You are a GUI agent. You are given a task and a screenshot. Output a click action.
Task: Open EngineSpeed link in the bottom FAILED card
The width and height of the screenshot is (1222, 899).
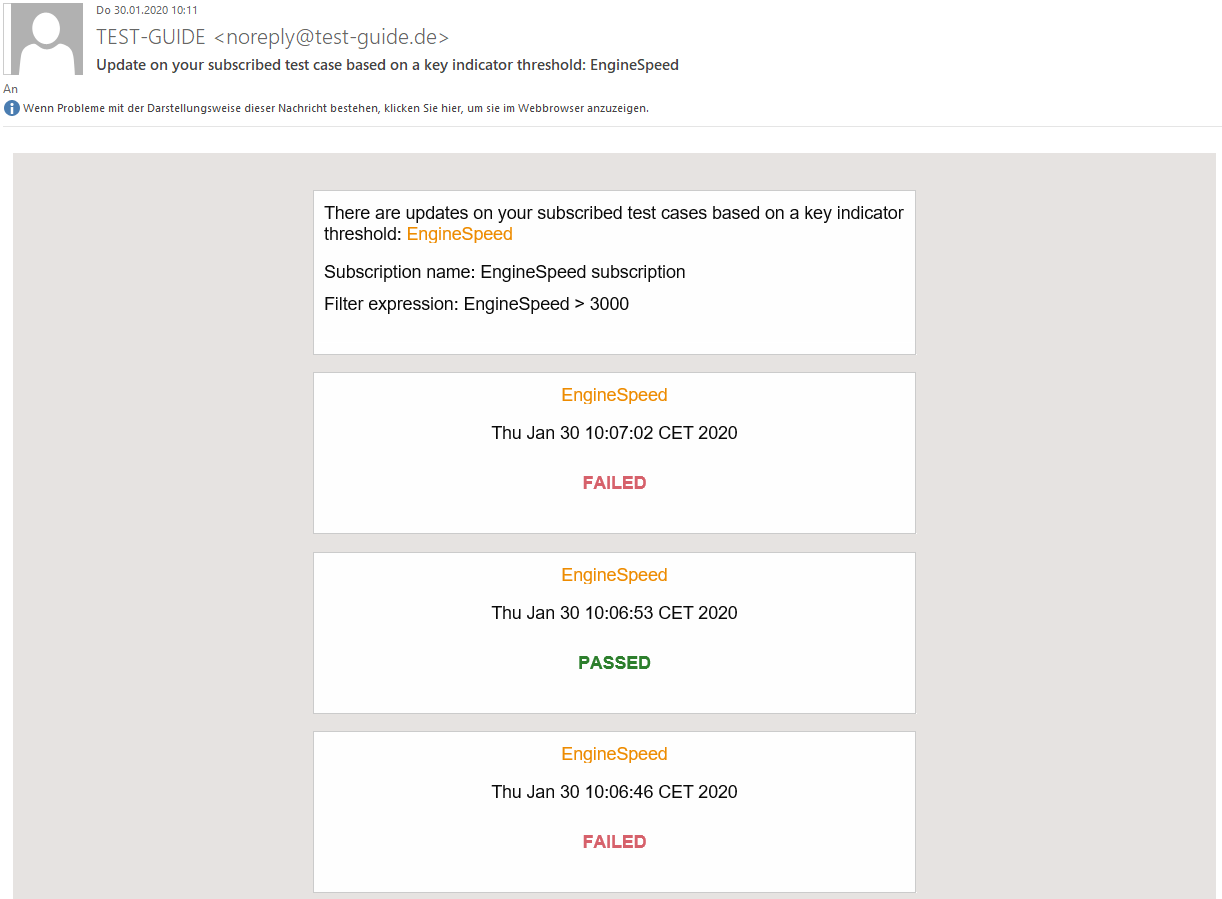point(614,753)
